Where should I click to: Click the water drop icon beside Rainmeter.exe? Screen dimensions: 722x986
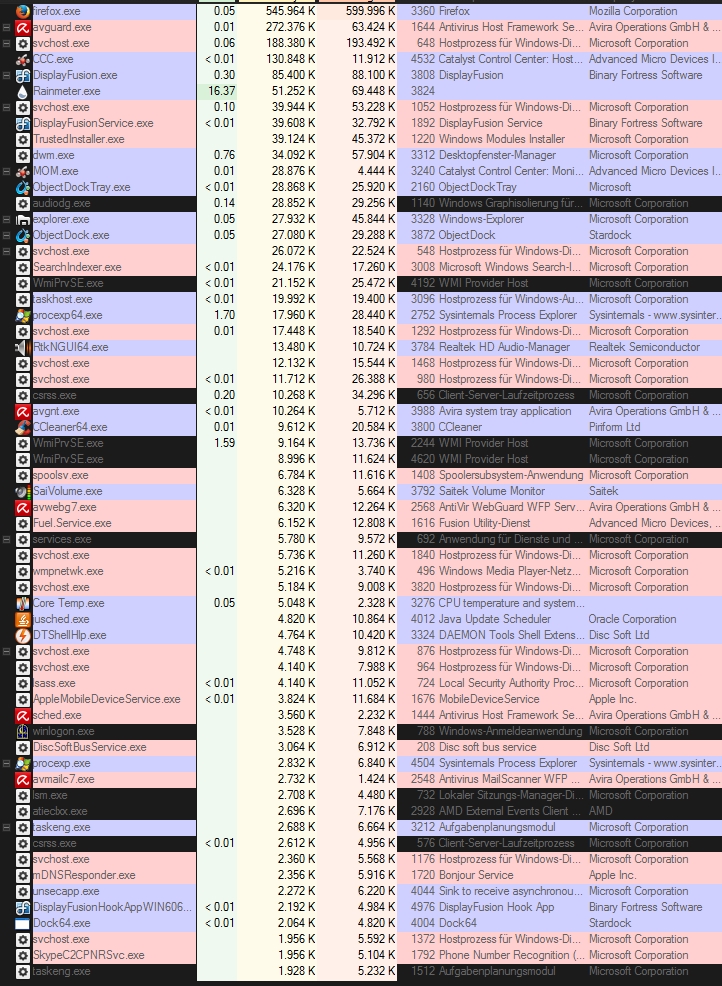[23, 91]
